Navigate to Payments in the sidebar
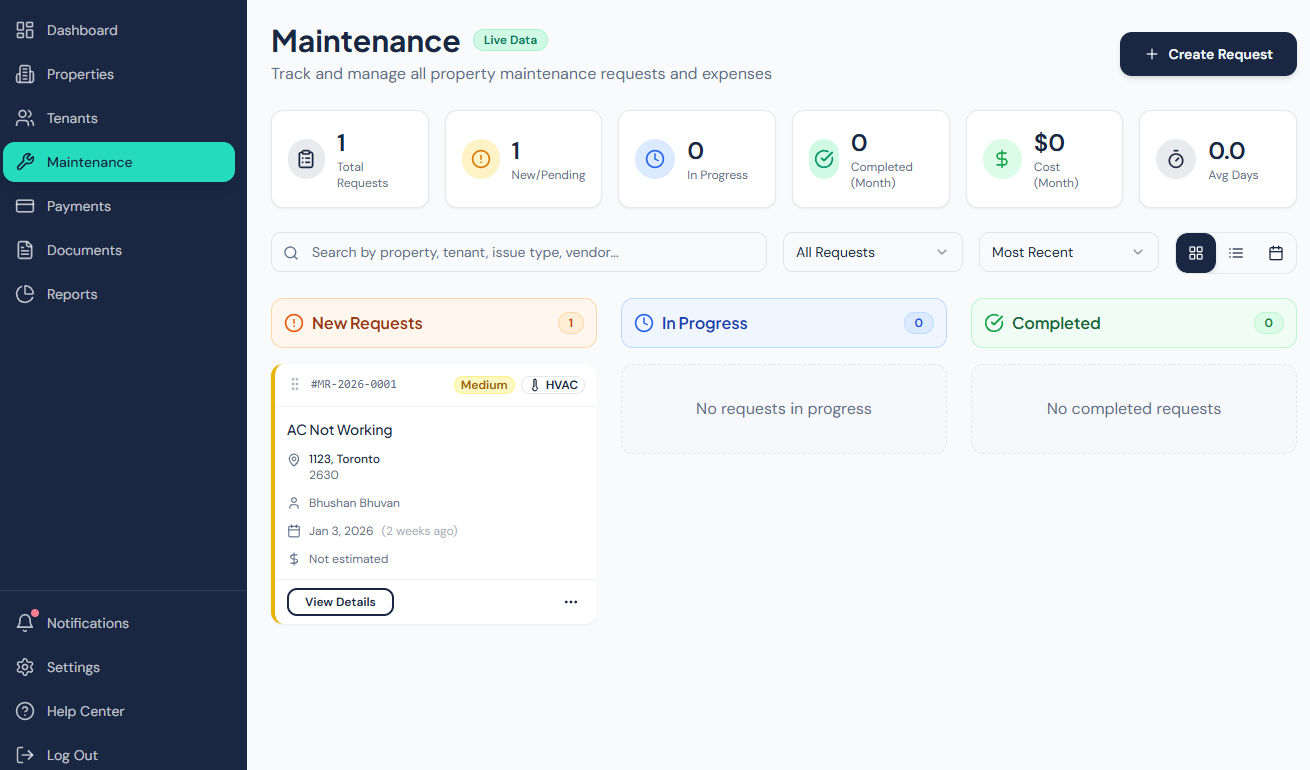This screenshot has height=770, width=1310. (76, 206)
